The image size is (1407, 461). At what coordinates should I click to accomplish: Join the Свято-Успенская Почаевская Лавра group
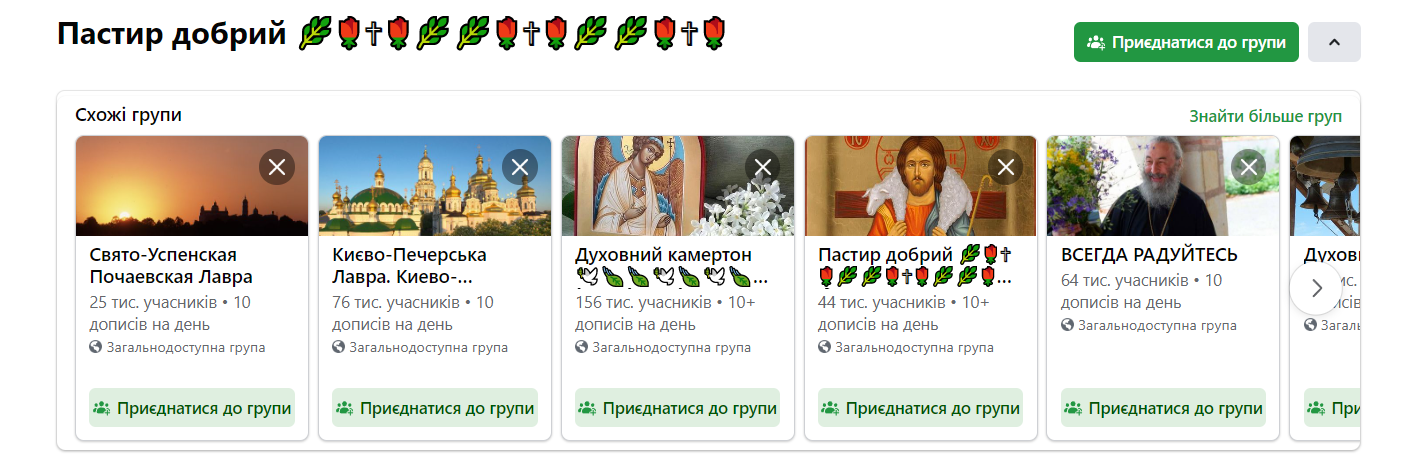point(192,408)
